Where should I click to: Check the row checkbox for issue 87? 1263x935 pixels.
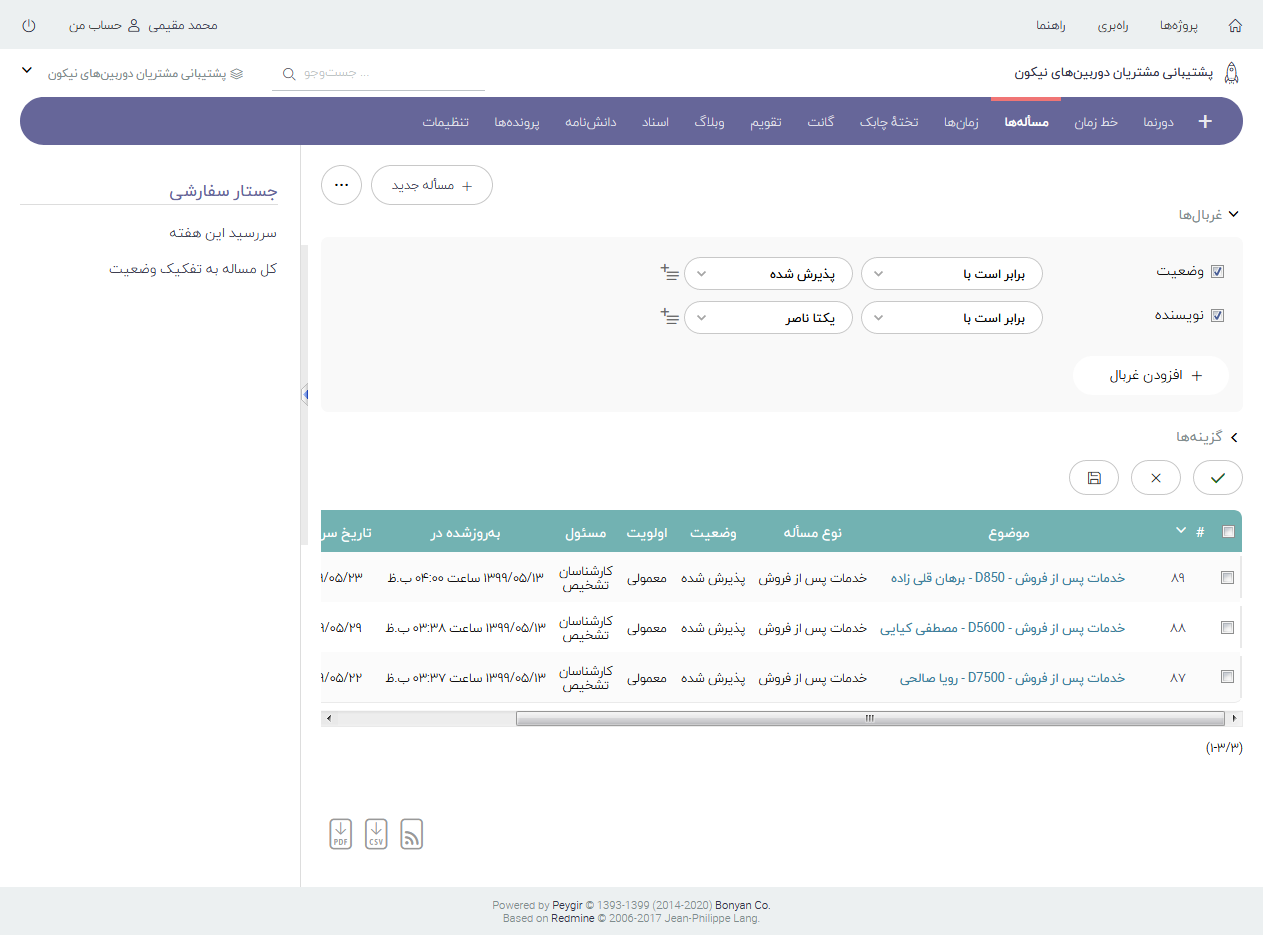[x=1227, y=677]
